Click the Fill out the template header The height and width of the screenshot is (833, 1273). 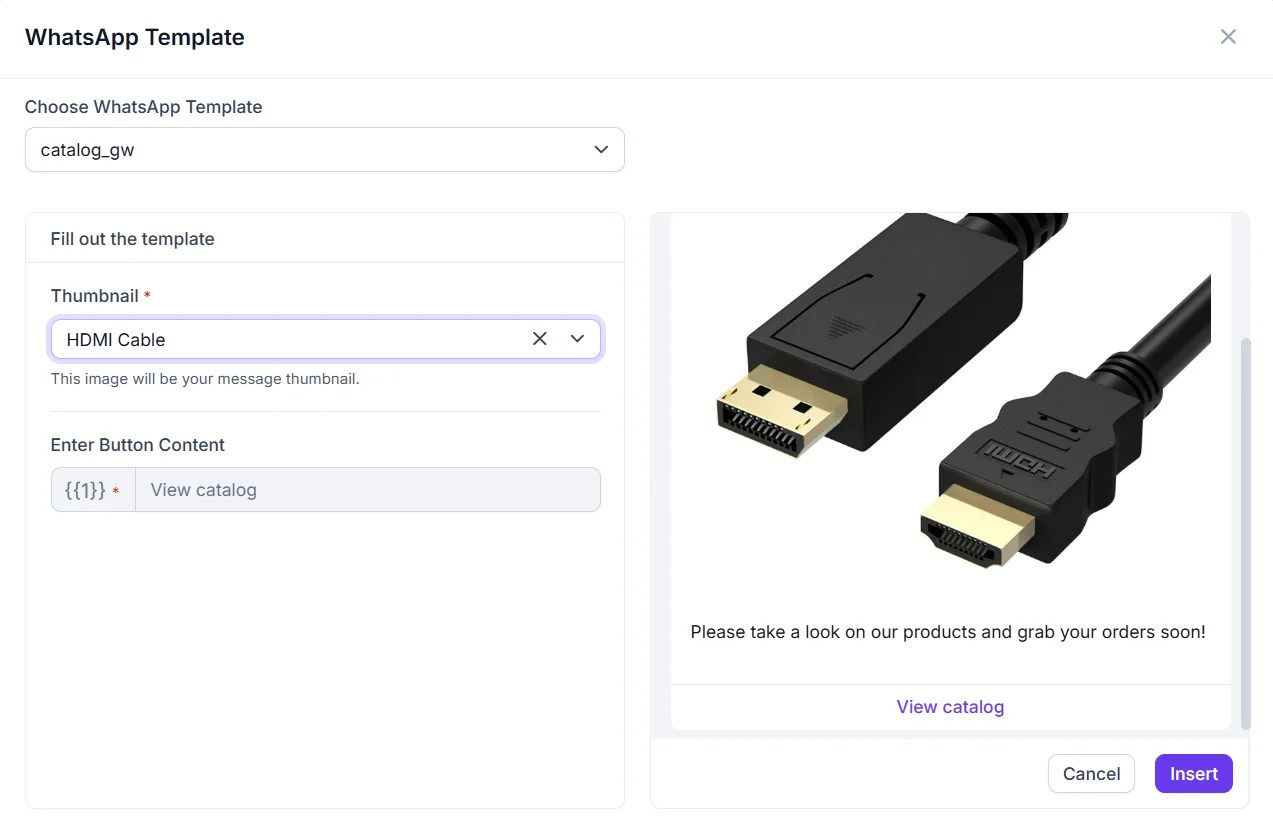[133, 239]
